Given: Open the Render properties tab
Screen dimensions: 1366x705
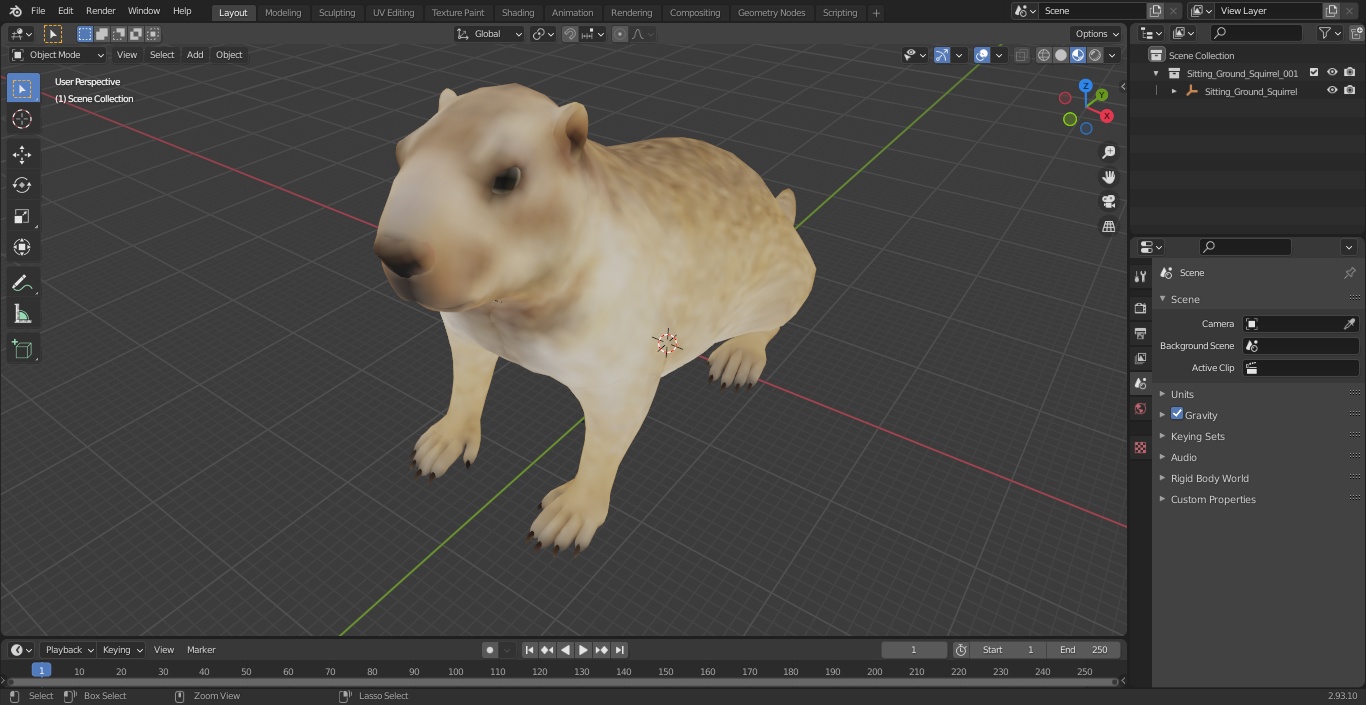Looking at the screenshot, I should click(x=1140, y=308).
